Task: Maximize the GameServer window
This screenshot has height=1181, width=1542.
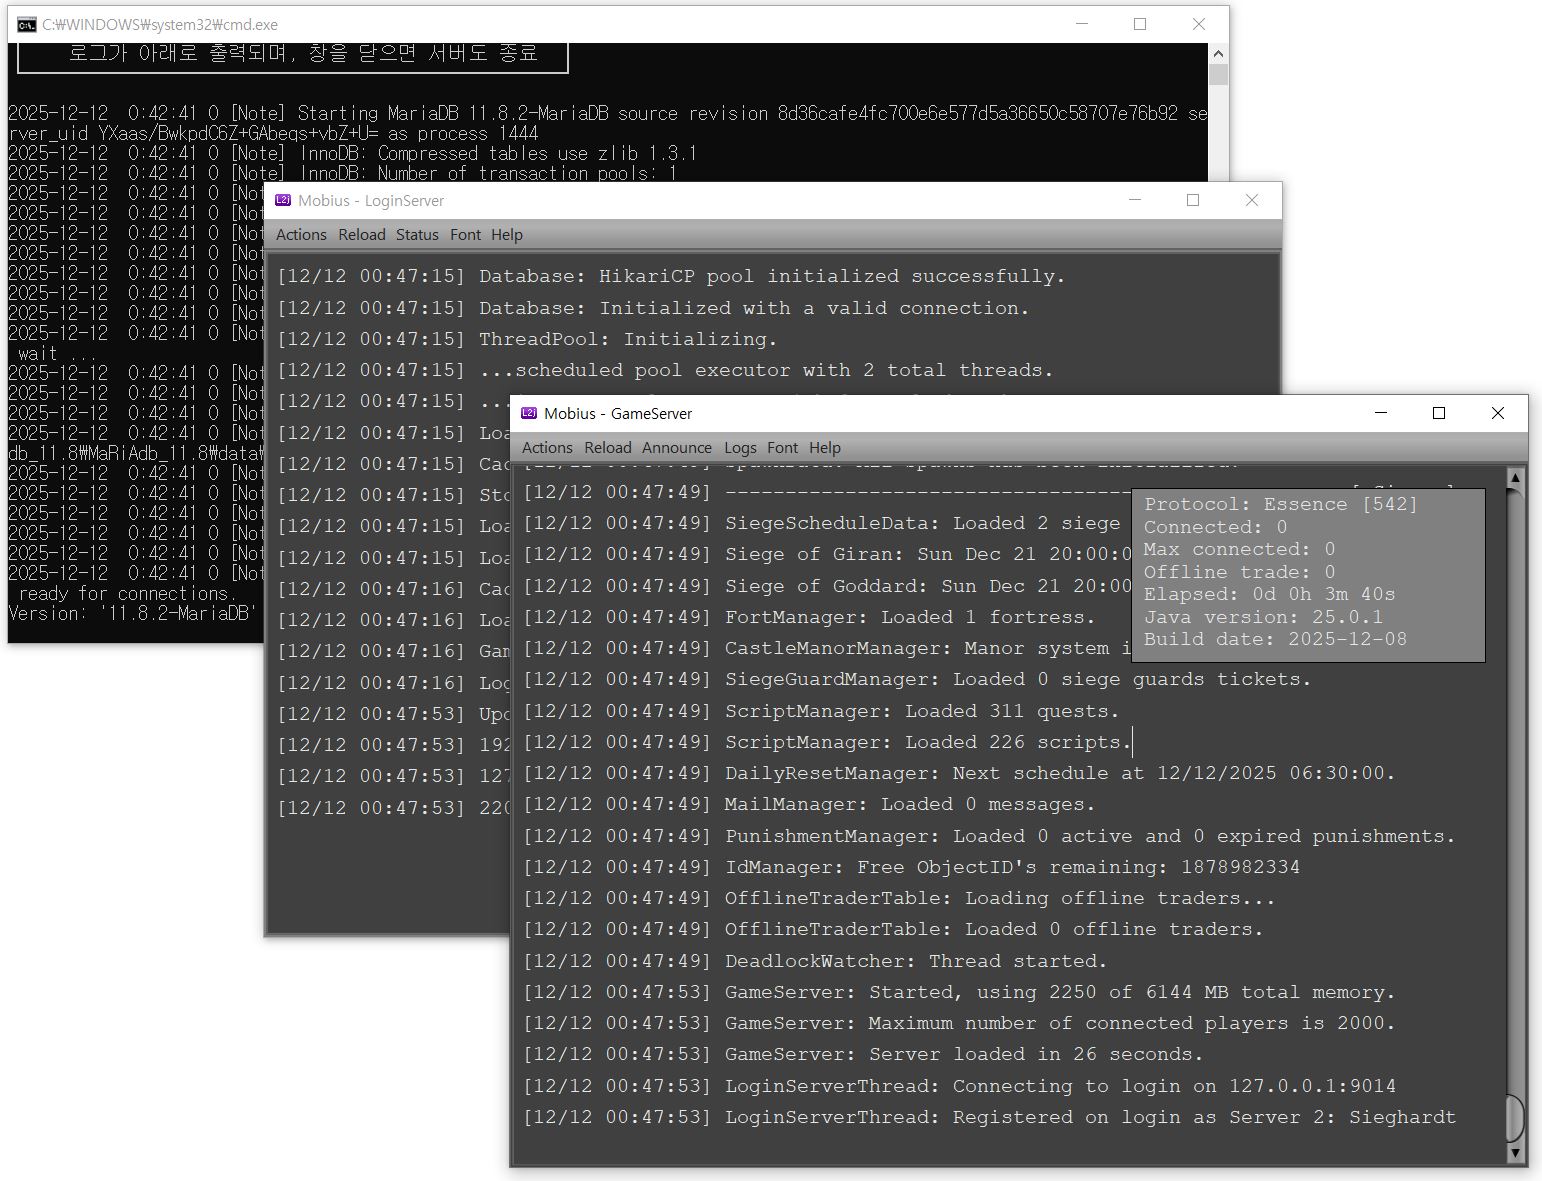Action: click(x=1439, y=414)
